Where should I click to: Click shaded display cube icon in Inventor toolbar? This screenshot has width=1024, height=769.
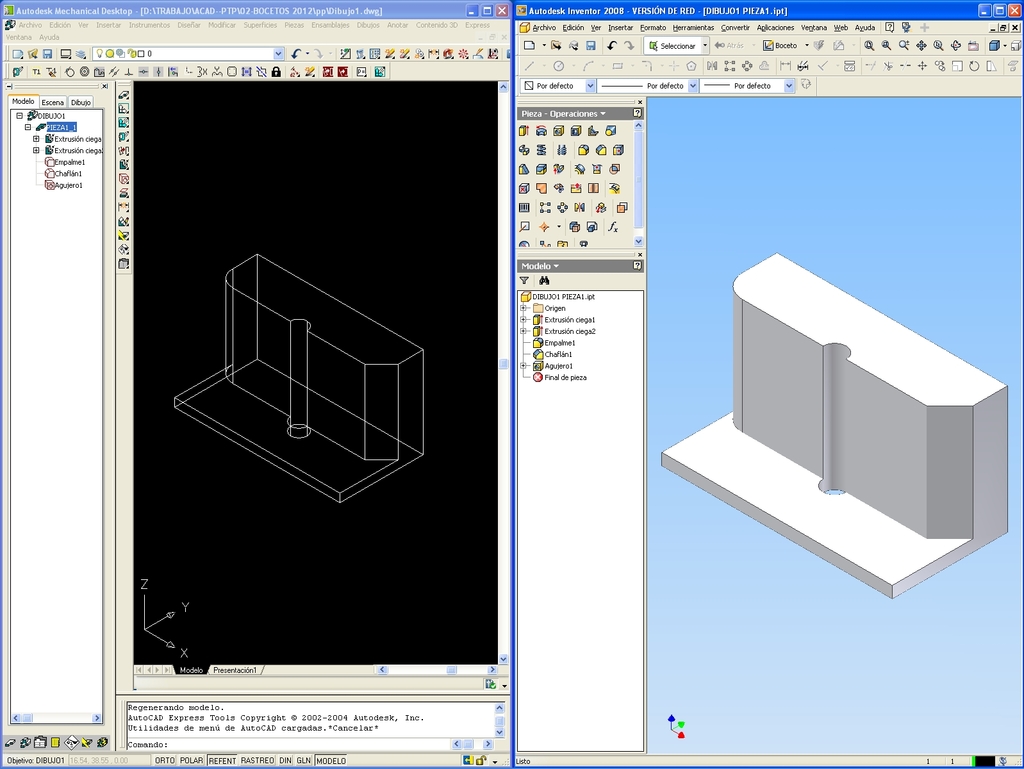(994, 46)
